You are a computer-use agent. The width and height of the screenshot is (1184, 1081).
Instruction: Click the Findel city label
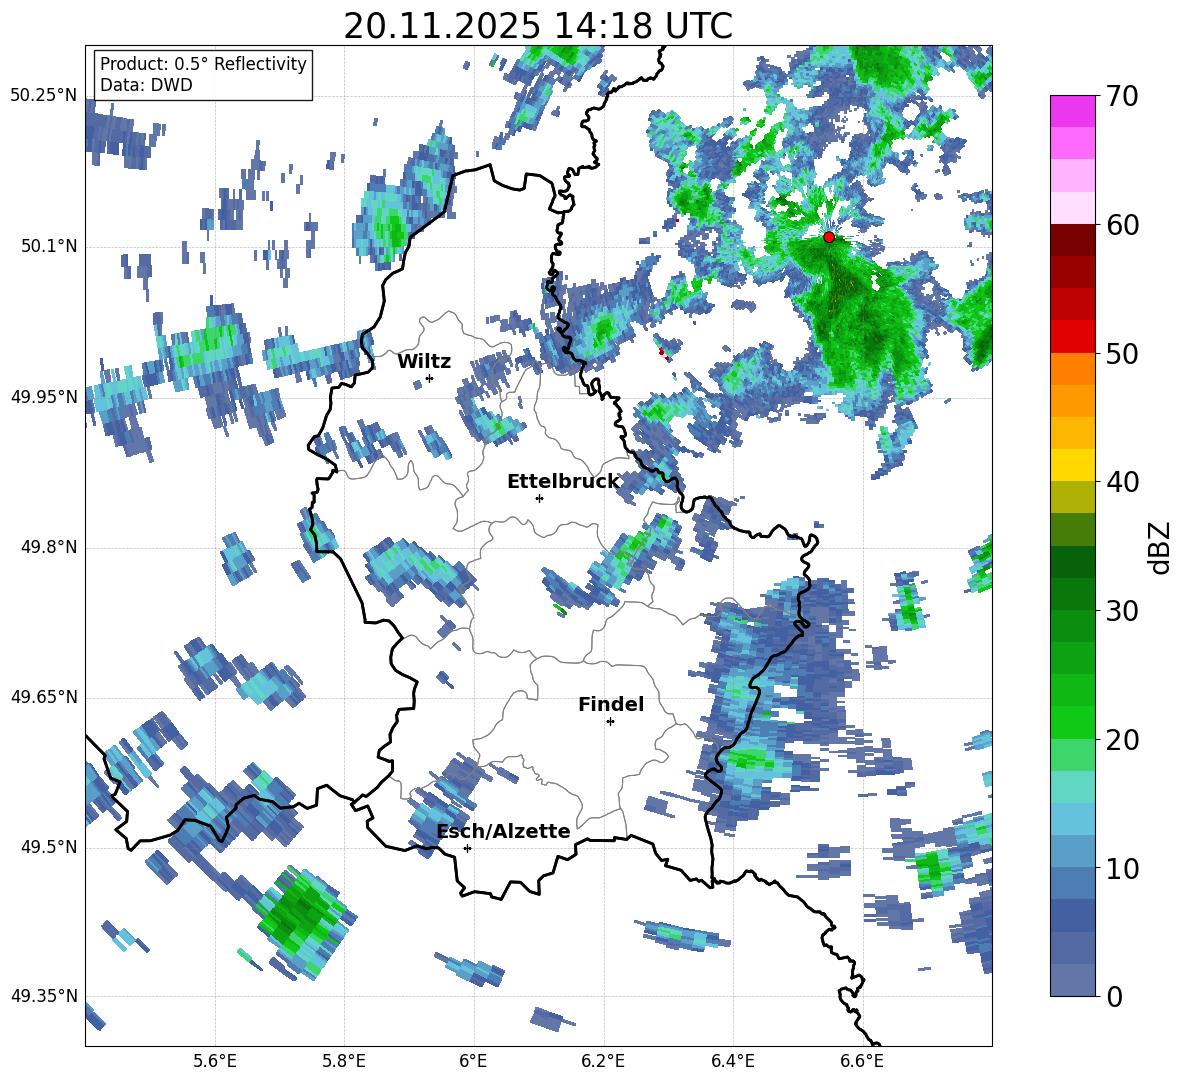coord(611,704)
